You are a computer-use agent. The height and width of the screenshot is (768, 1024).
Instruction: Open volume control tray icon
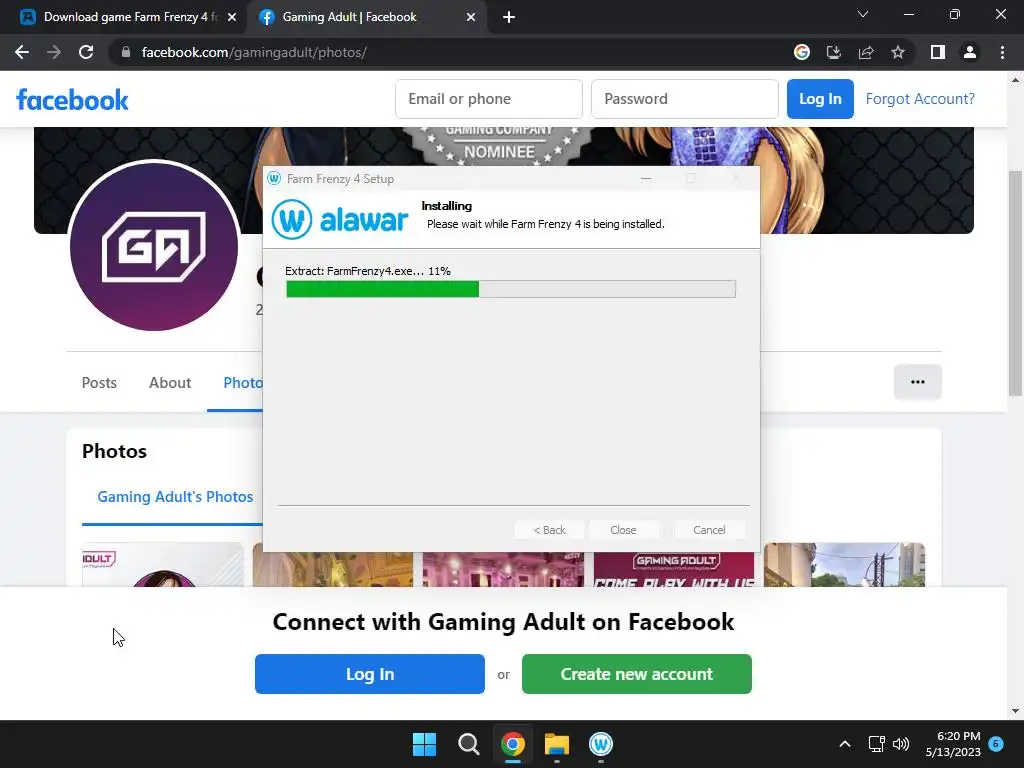901,744
